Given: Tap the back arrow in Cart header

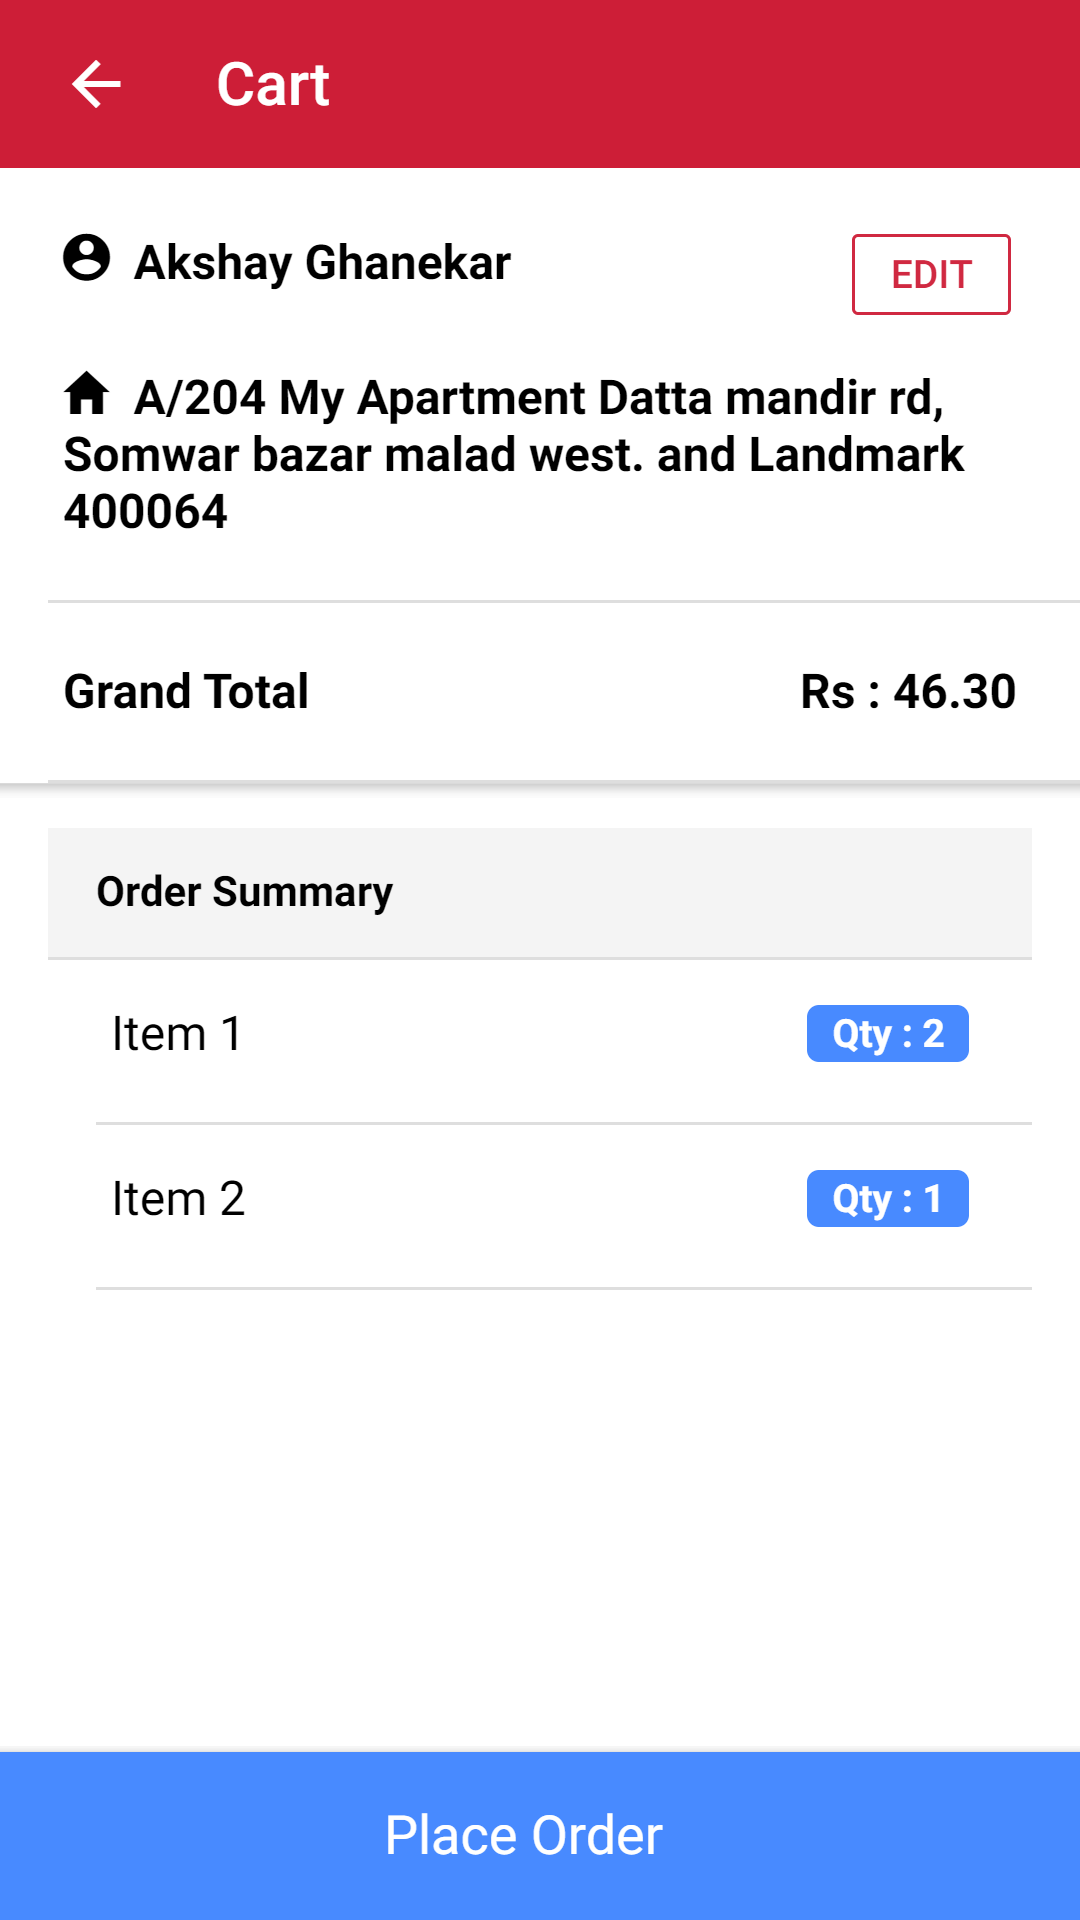Looking at the screenshot, I should tap(96, 84).
